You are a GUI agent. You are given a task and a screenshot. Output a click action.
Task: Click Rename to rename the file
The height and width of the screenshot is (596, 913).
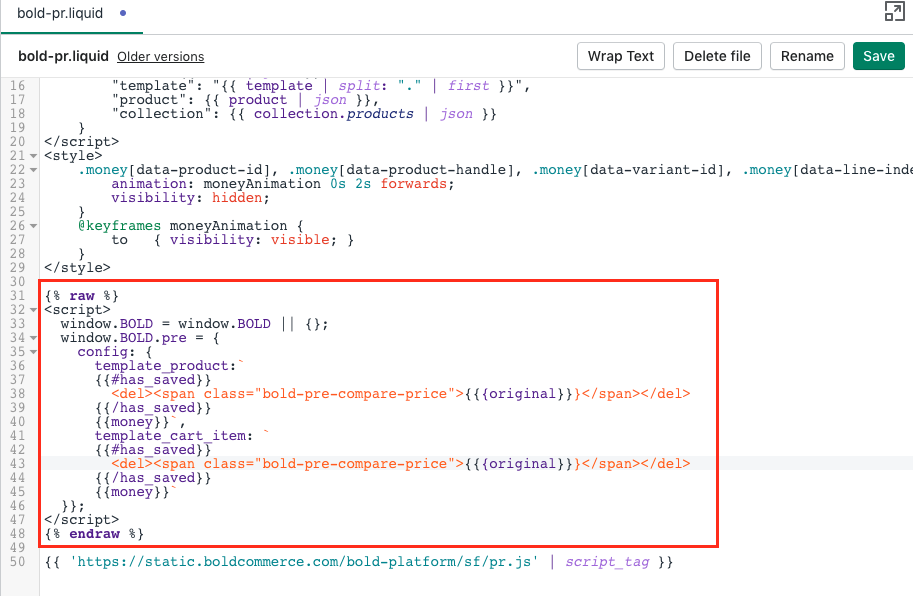click(807, 56)
